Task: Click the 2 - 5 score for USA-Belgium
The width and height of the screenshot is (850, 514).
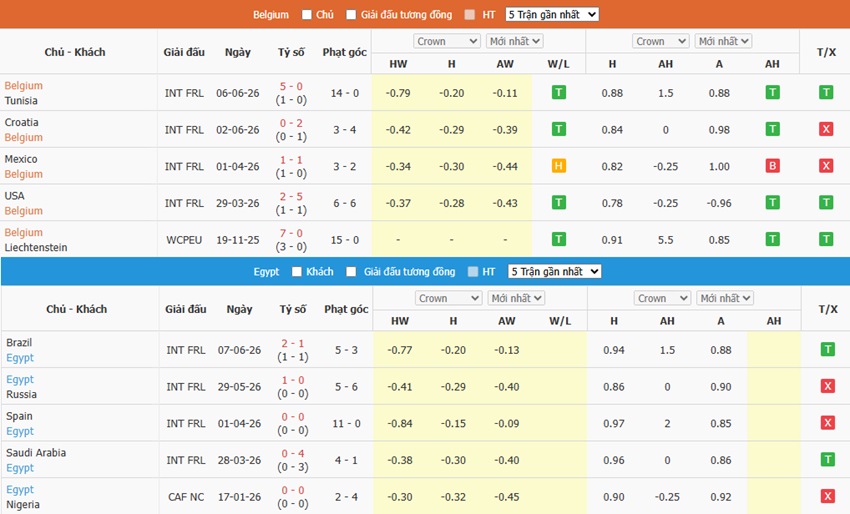Action: (x=291, y=196)
